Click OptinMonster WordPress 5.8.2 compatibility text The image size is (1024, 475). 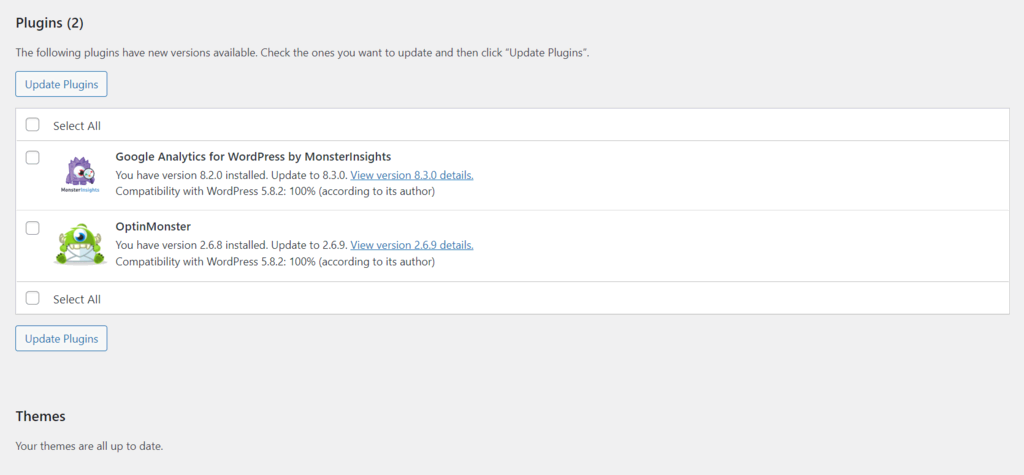(x=275, y=262)
